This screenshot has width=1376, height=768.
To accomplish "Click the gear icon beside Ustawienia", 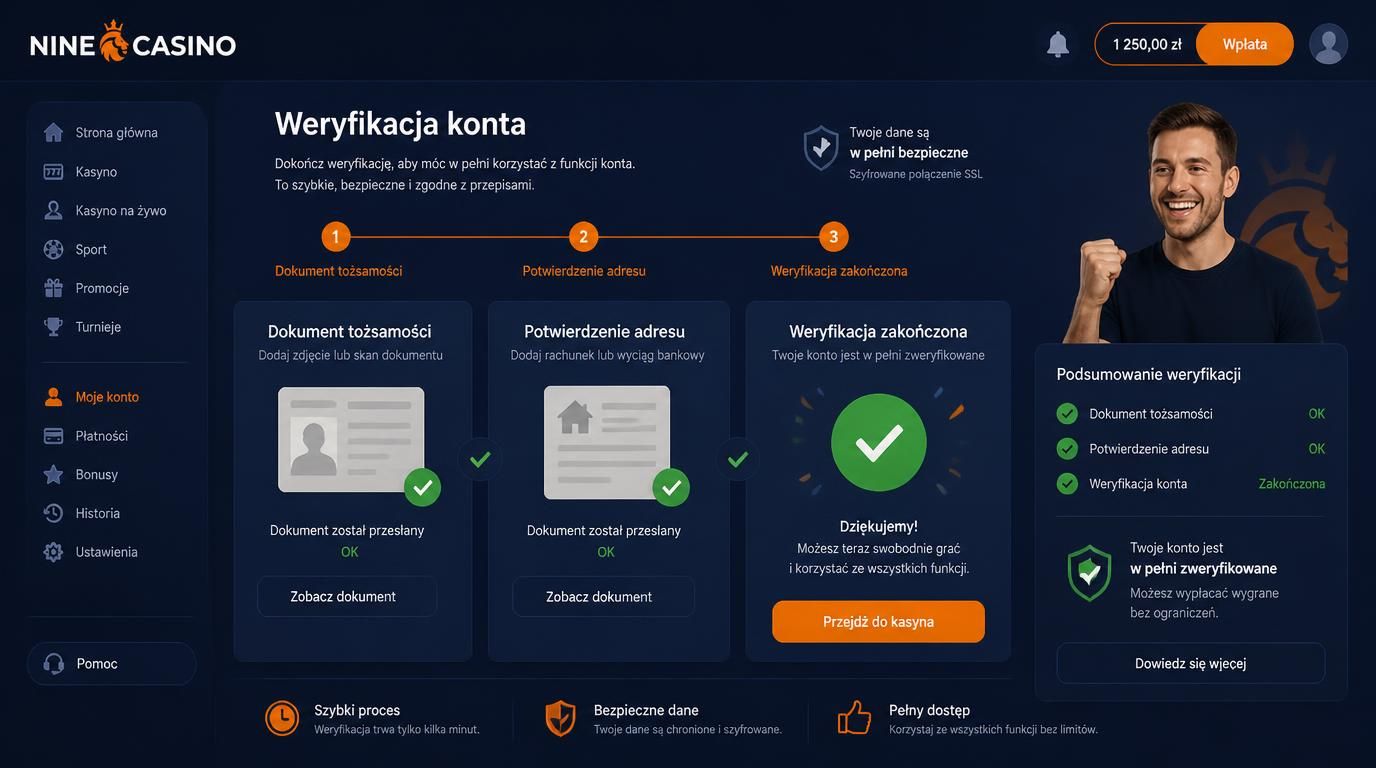I will 53,552.
